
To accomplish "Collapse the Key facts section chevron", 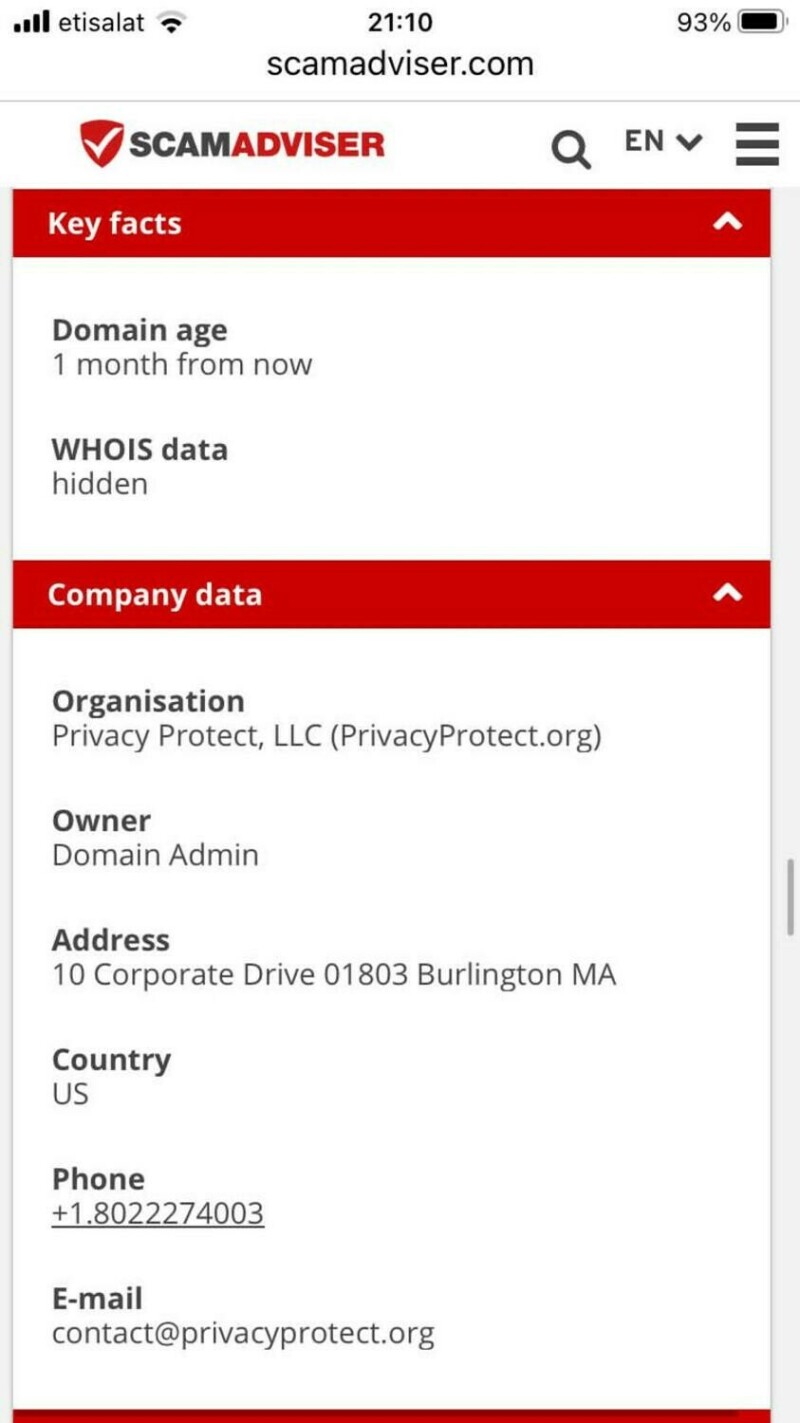I will (727, 222).
